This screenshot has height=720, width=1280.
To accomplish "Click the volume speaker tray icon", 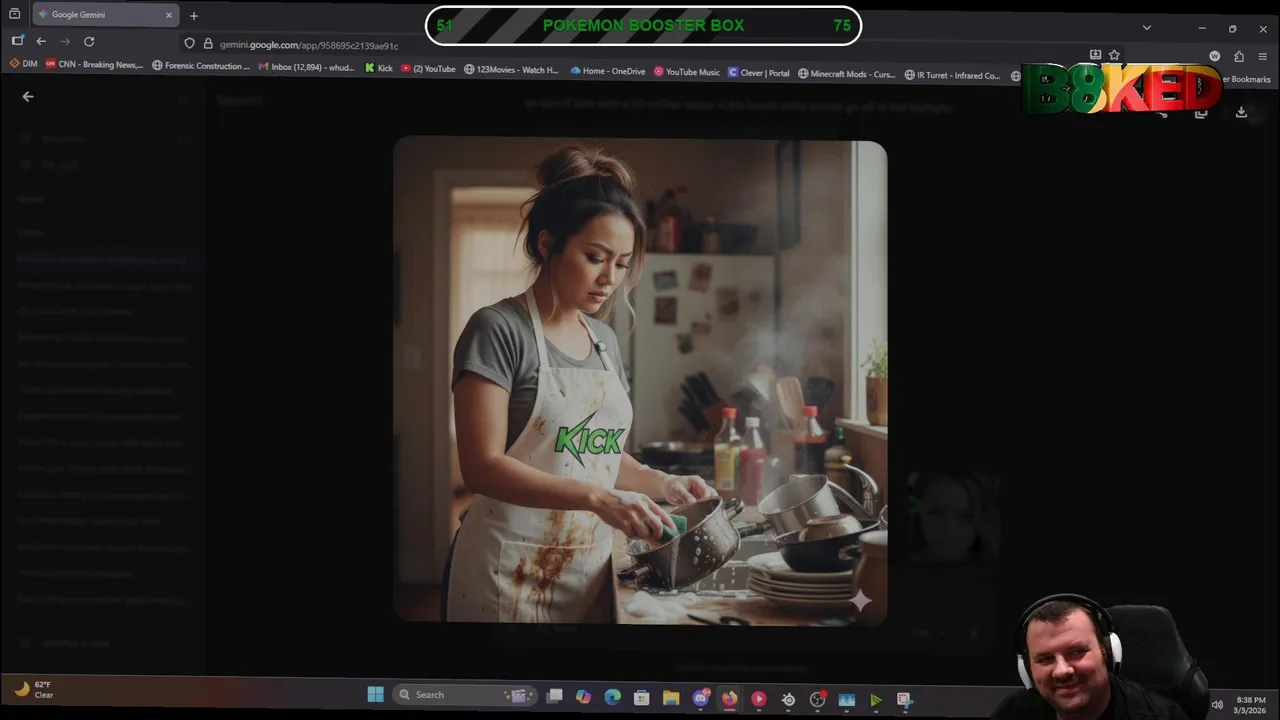I will pyautogui.click(x=1217, y=705).
